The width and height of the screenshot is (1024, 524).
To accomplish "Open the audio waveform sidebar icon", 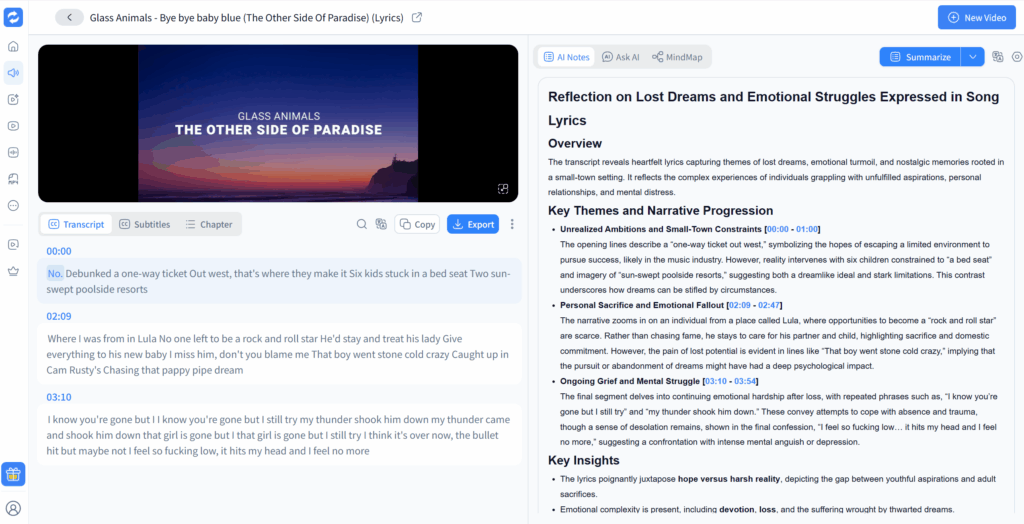I will pyautogui.click(x=13, y=152).
